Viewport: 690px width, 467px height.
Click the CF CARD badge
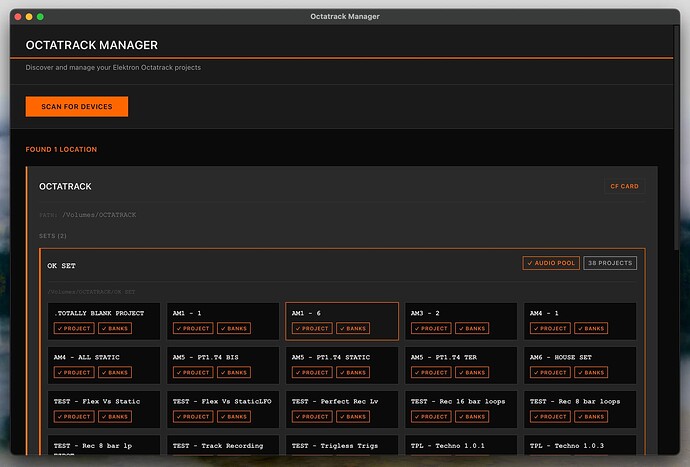[x=624, y=186]
